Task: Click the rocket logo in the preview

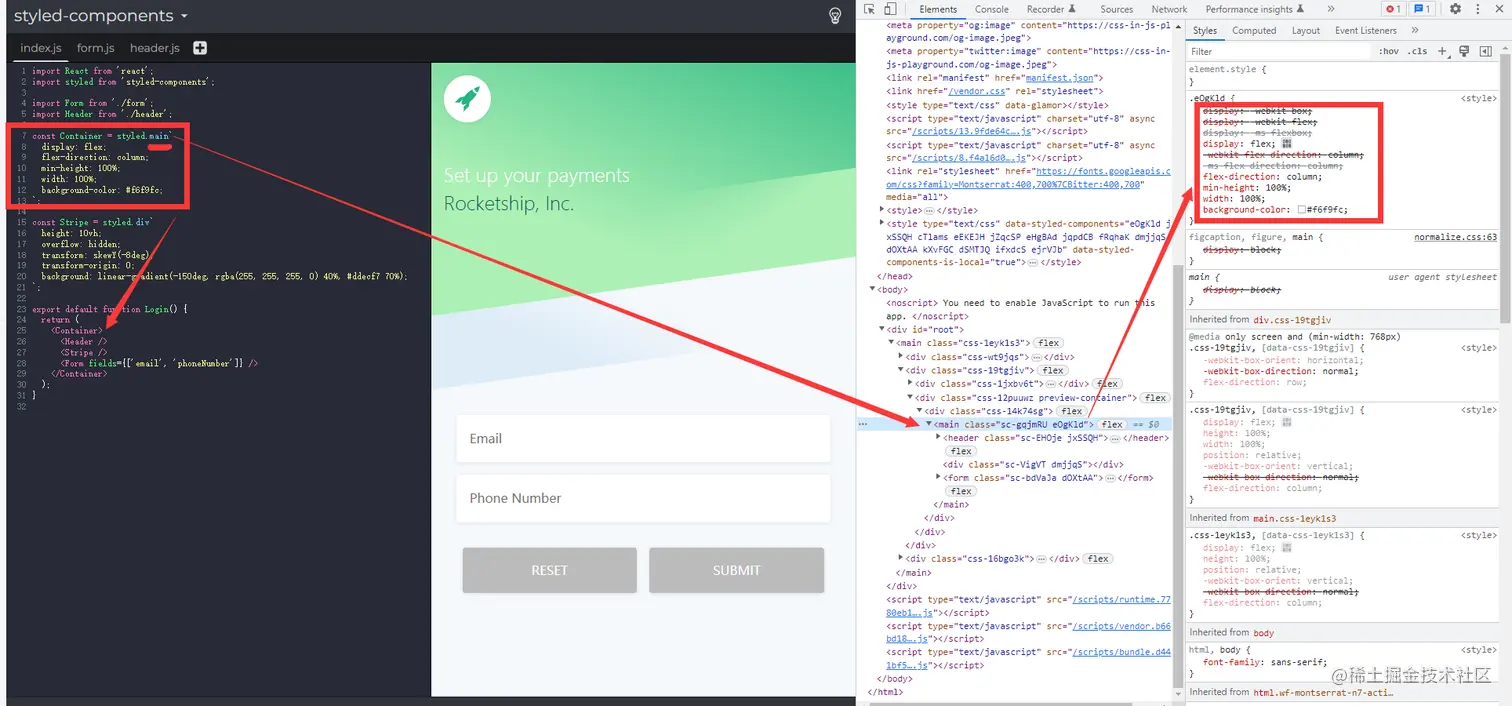Action: coord(467,98)
